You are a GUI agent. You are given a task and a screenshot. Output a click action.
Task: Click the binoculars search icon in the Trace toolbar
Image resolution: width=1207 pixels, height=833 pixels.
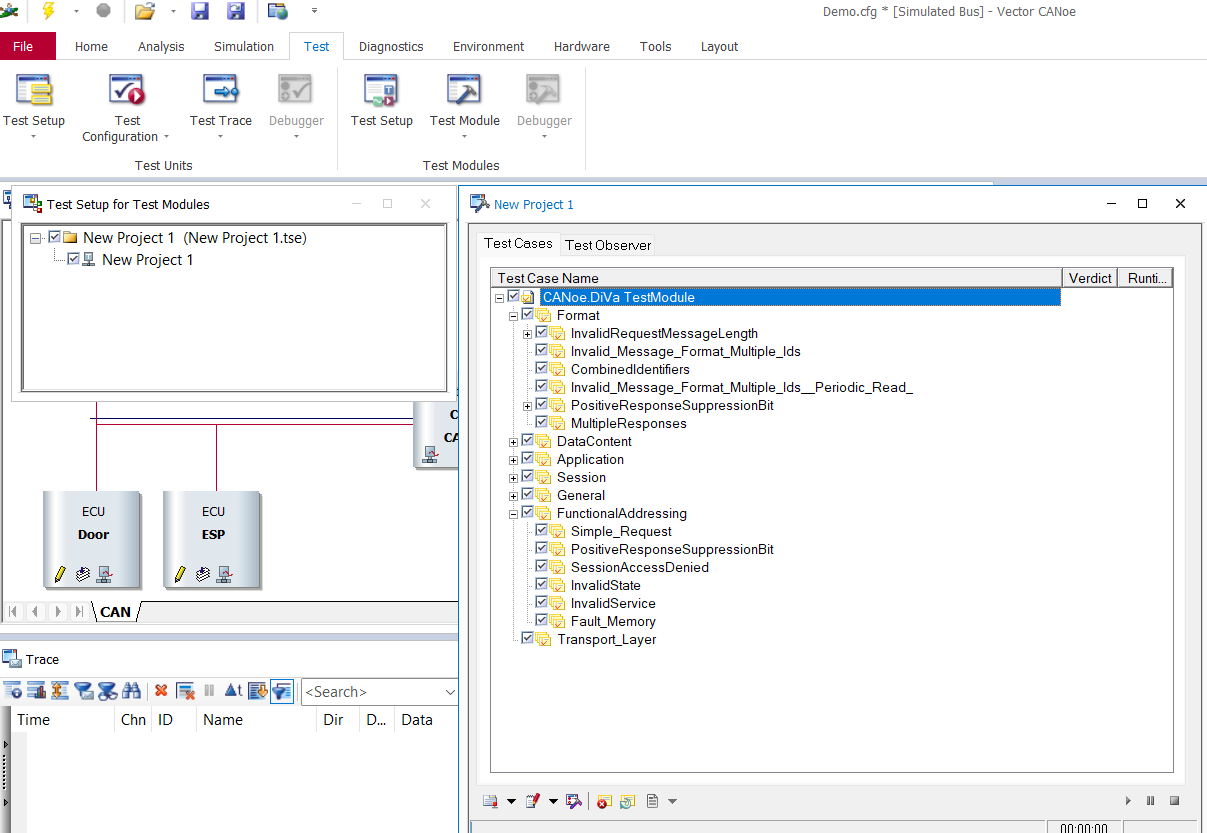click(131, 690)
